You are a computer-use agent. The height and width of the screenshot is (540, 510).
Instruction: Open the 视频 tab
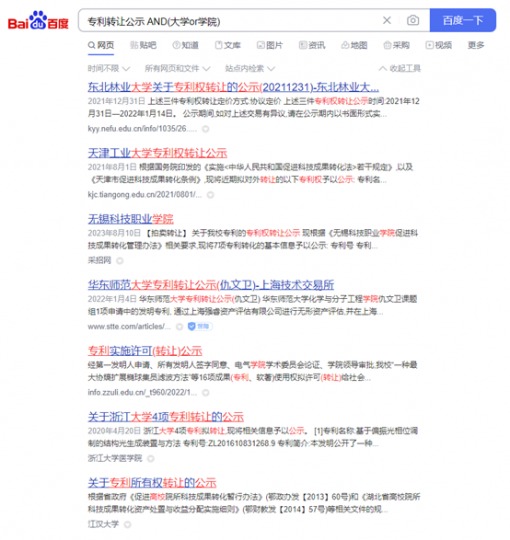click(439, 45)
